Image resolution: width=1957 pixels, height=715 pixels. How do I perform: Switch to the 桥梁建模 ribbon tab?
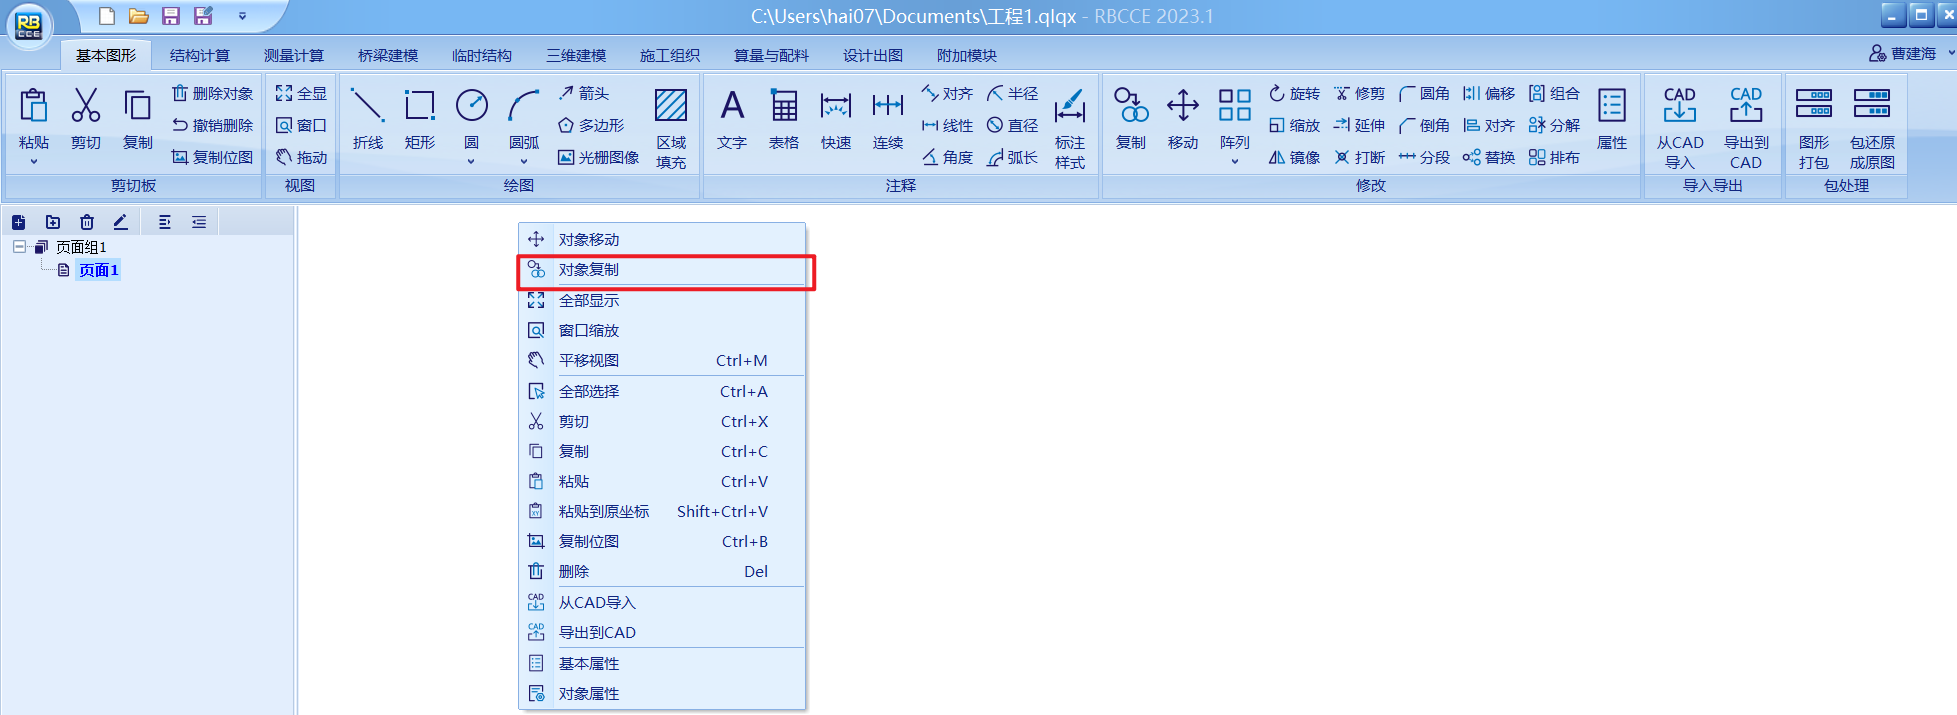point(388,55)
